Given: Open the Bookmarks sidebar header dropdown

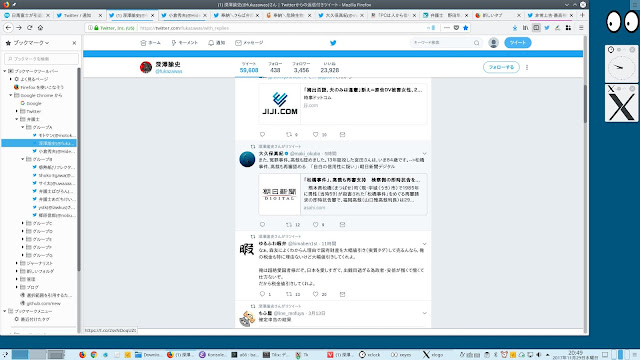Looking at the screenshot, I should (x=31, y=43).
